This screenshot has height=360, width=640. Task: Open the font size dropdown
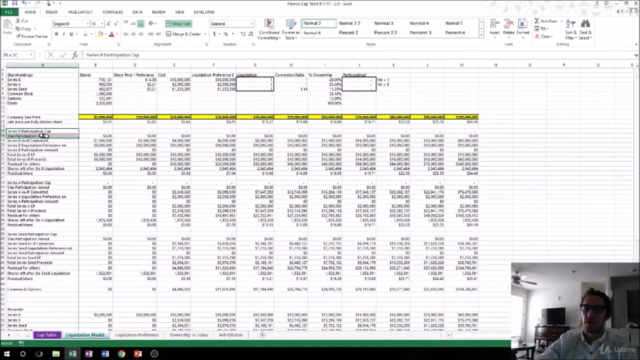(102, 24)
